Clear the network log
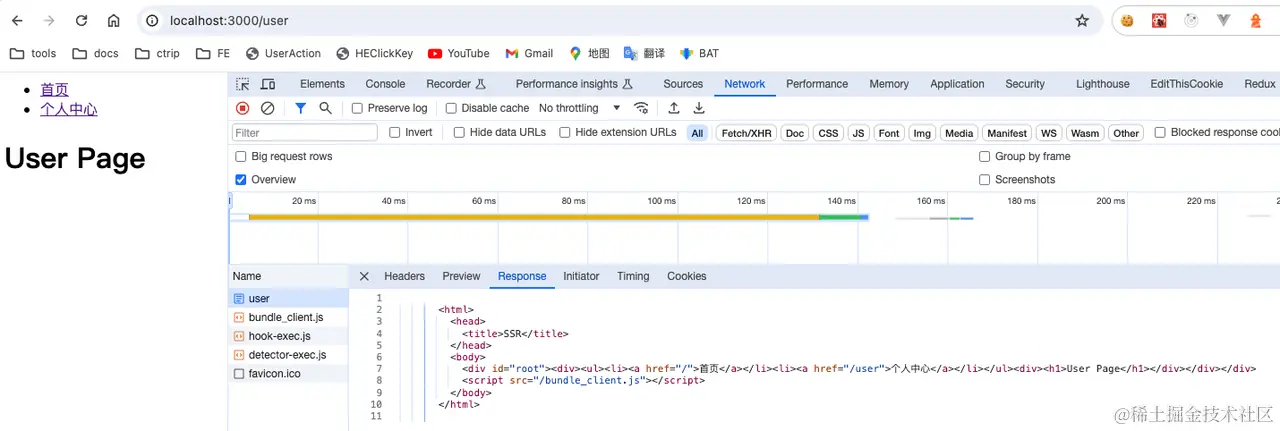The width and height of the screenshot is (1280, 431). [267, 108]
